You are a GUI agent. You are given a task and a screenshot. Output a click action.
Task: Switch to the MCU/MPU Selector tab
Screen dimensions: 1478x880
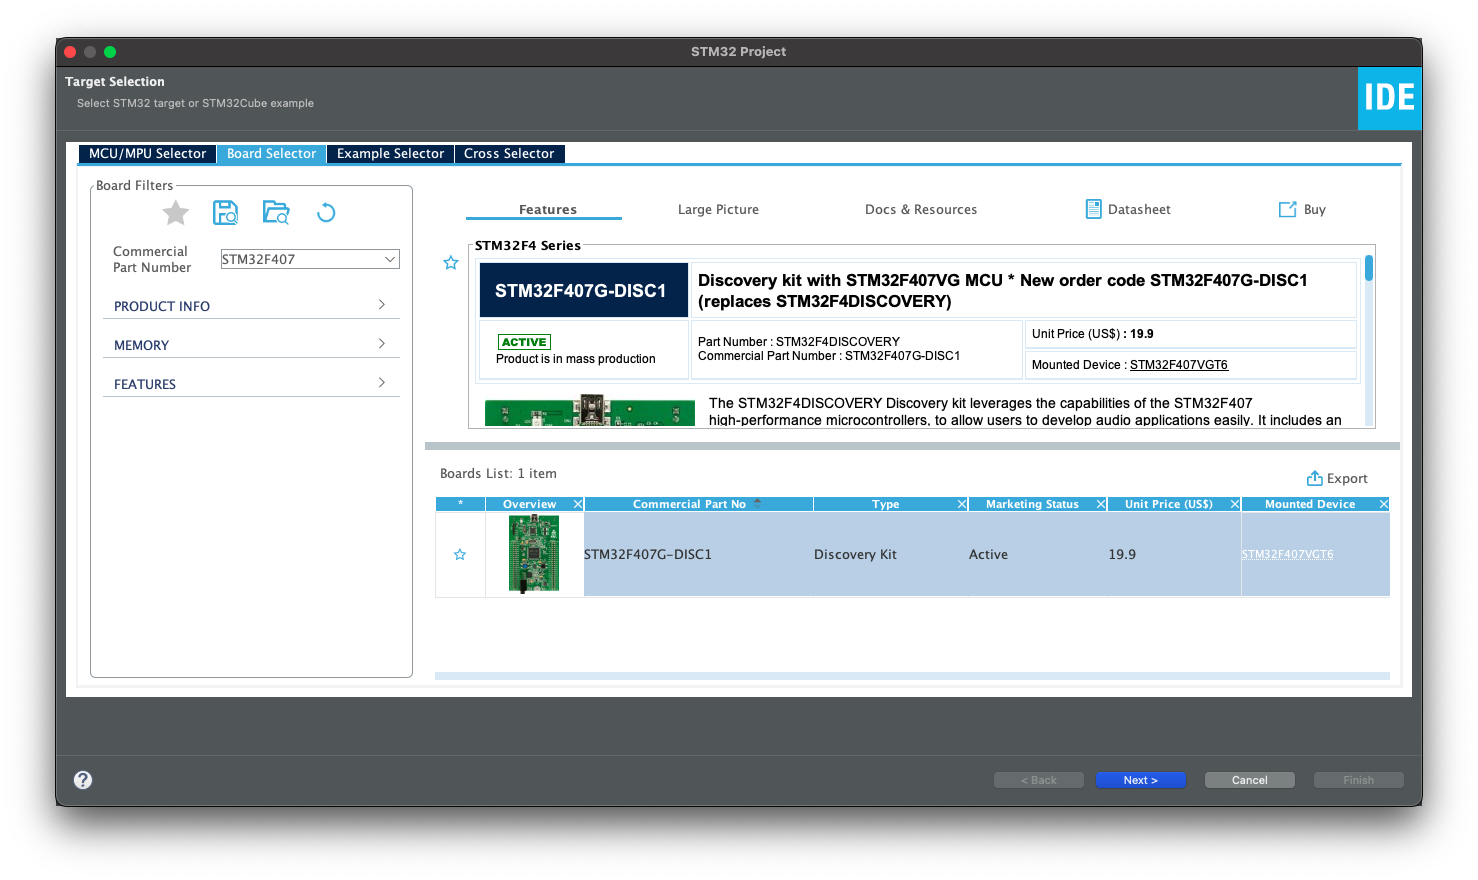146,153
